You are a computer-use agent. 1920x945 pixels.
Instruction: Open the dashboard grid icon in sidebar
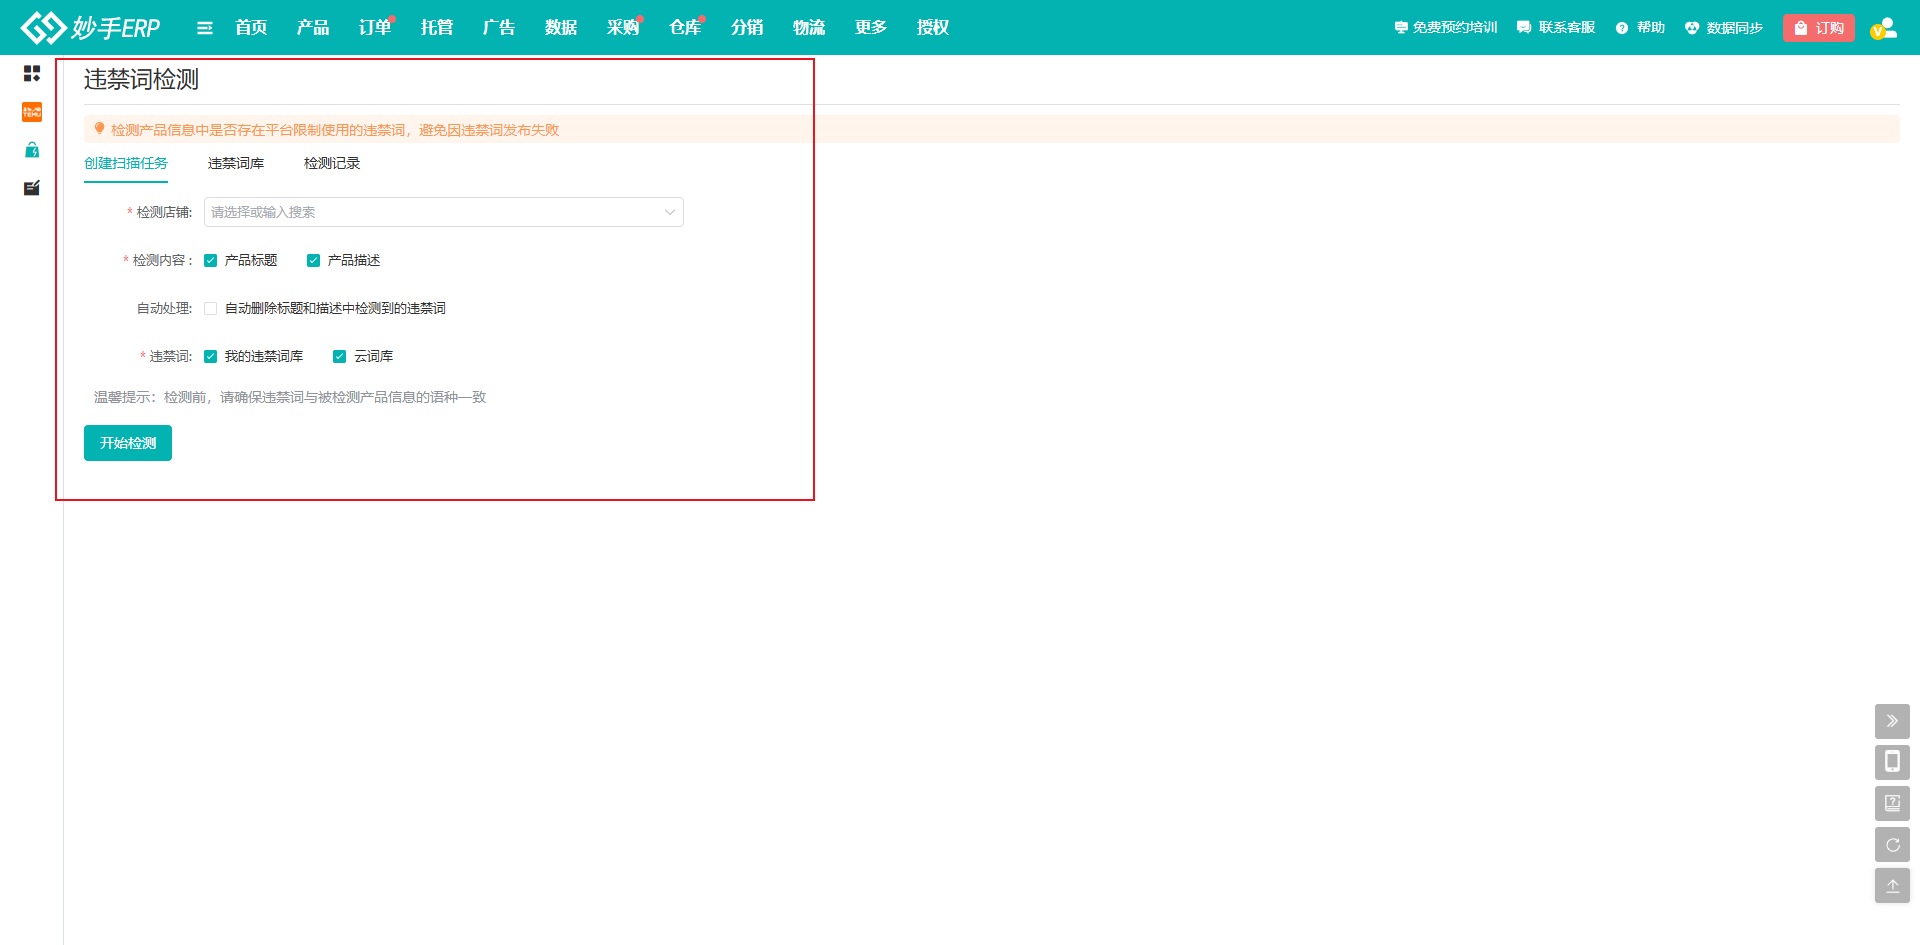pyautogui.click(x=32, y=74)
